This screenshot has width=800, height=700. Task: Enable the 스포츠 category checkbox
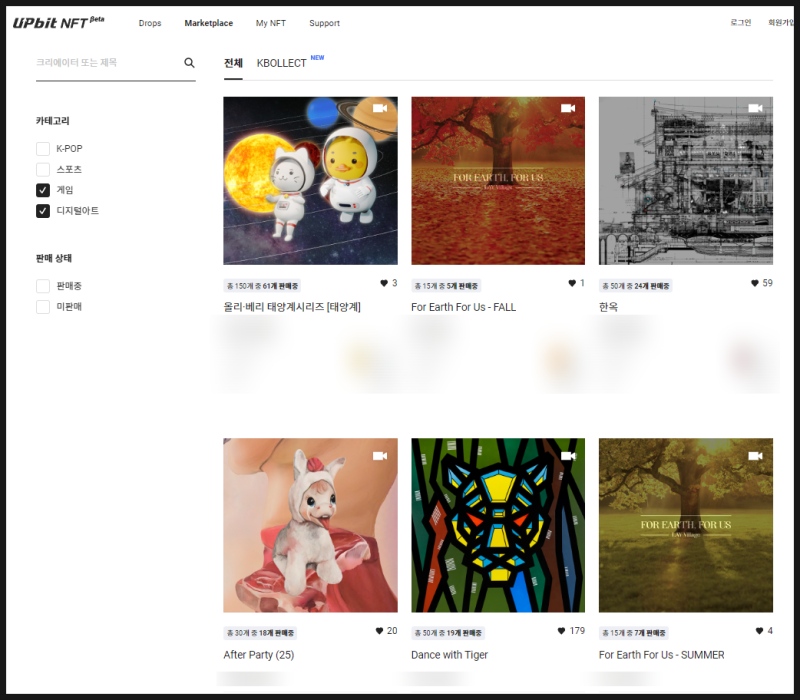tap(43, 169)
